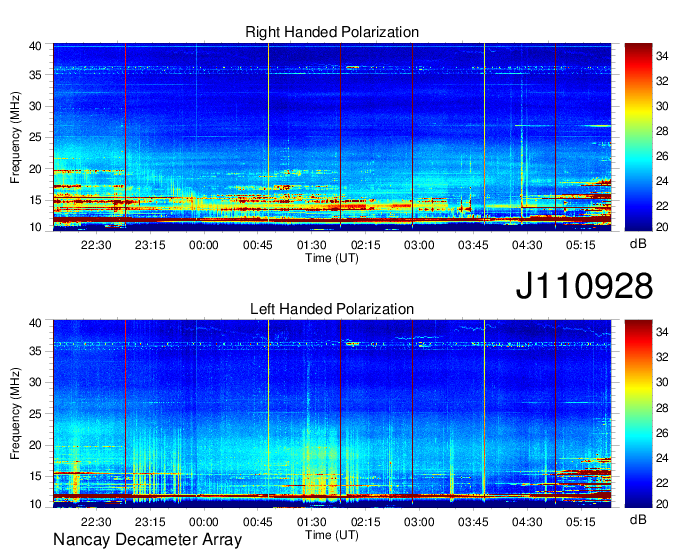This screenshot has width=680, height=552.
Task: Click the color bar of the Left Handed plot
Action: pos(638,414)
